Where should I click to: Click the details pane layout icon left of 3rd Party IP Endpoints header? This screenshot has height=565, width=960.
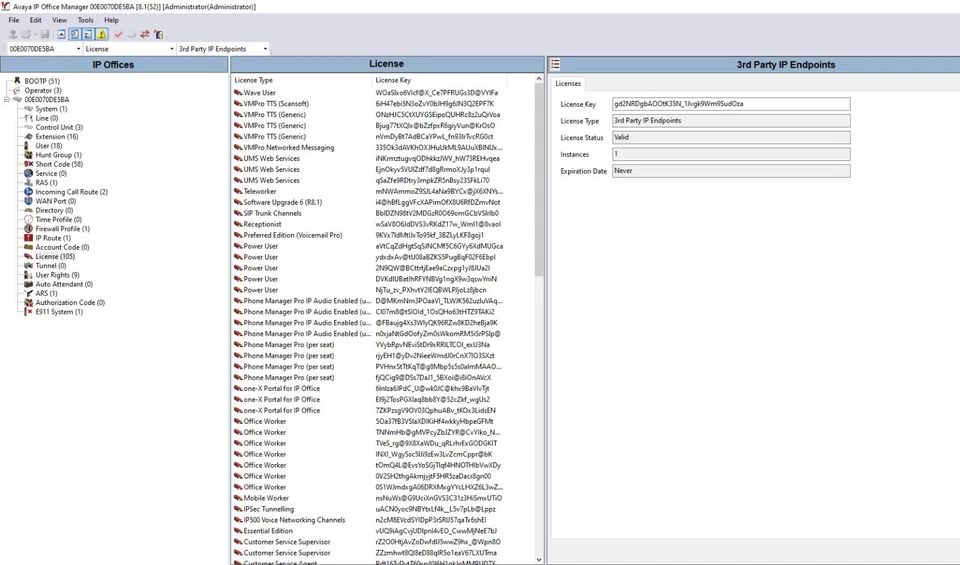pyautogui.click(x=555, y=64)
